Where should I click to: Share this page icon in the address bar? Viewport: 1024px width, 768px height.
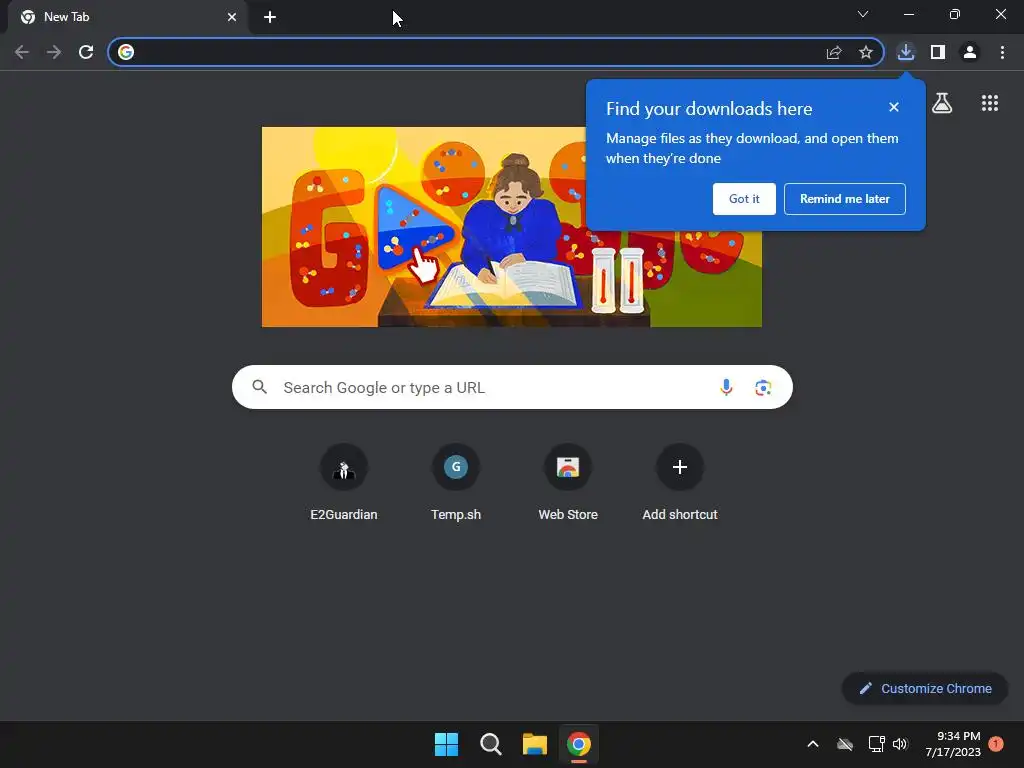pos(834,52)
